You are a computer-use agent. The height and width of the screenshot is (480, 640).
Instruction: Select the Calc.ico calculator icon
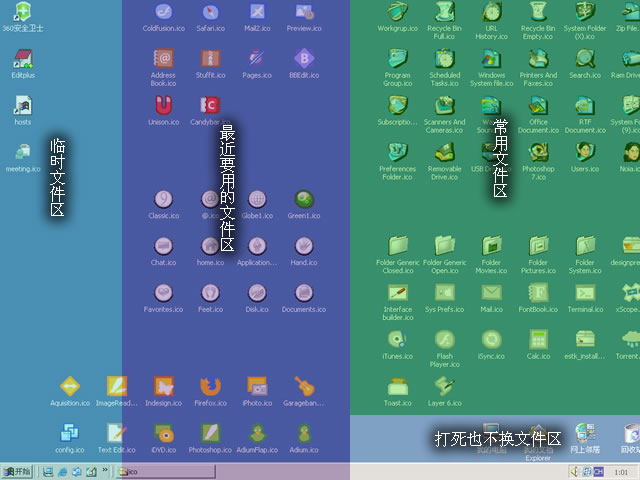coord(538,340)
